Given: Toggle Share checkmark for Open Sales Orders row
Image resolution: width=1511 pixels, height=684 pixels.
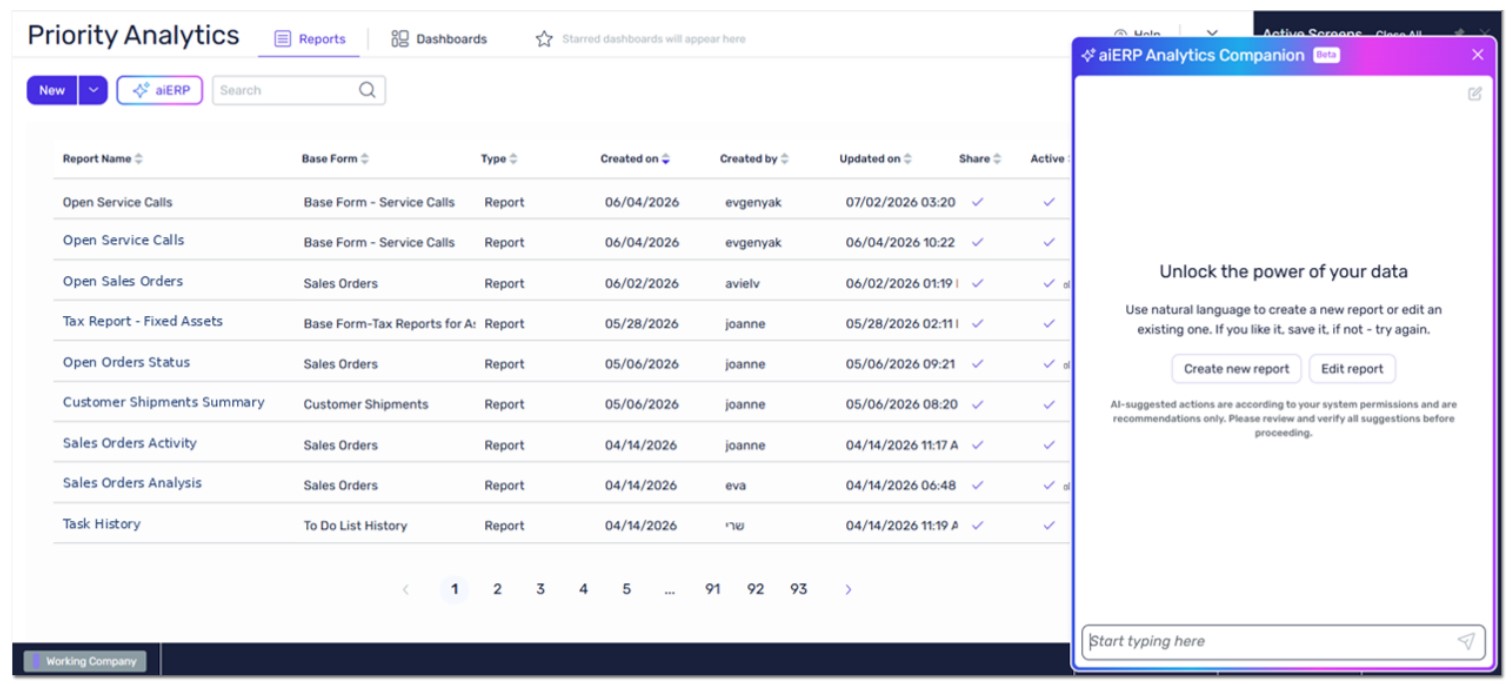Looking at the screenshot, I should click(x=978, y=283).
